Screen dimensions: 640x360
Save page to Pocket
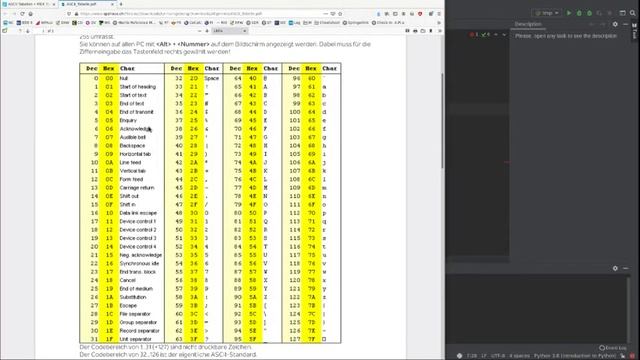coord(333,13)
